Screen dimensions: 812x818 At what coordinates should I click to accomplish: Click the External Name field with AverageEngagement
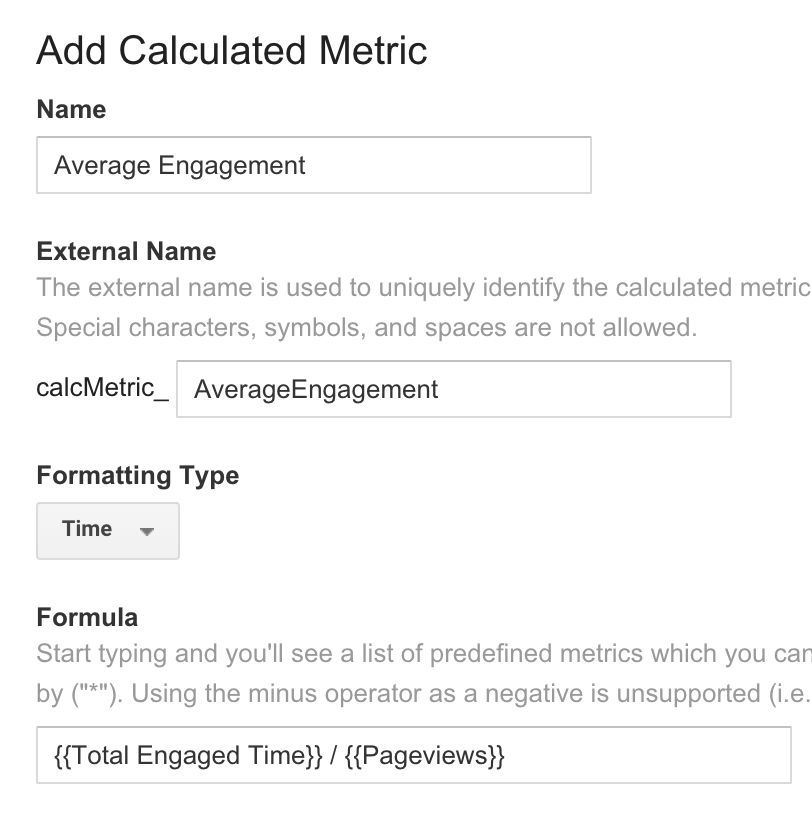pos(453,389)
